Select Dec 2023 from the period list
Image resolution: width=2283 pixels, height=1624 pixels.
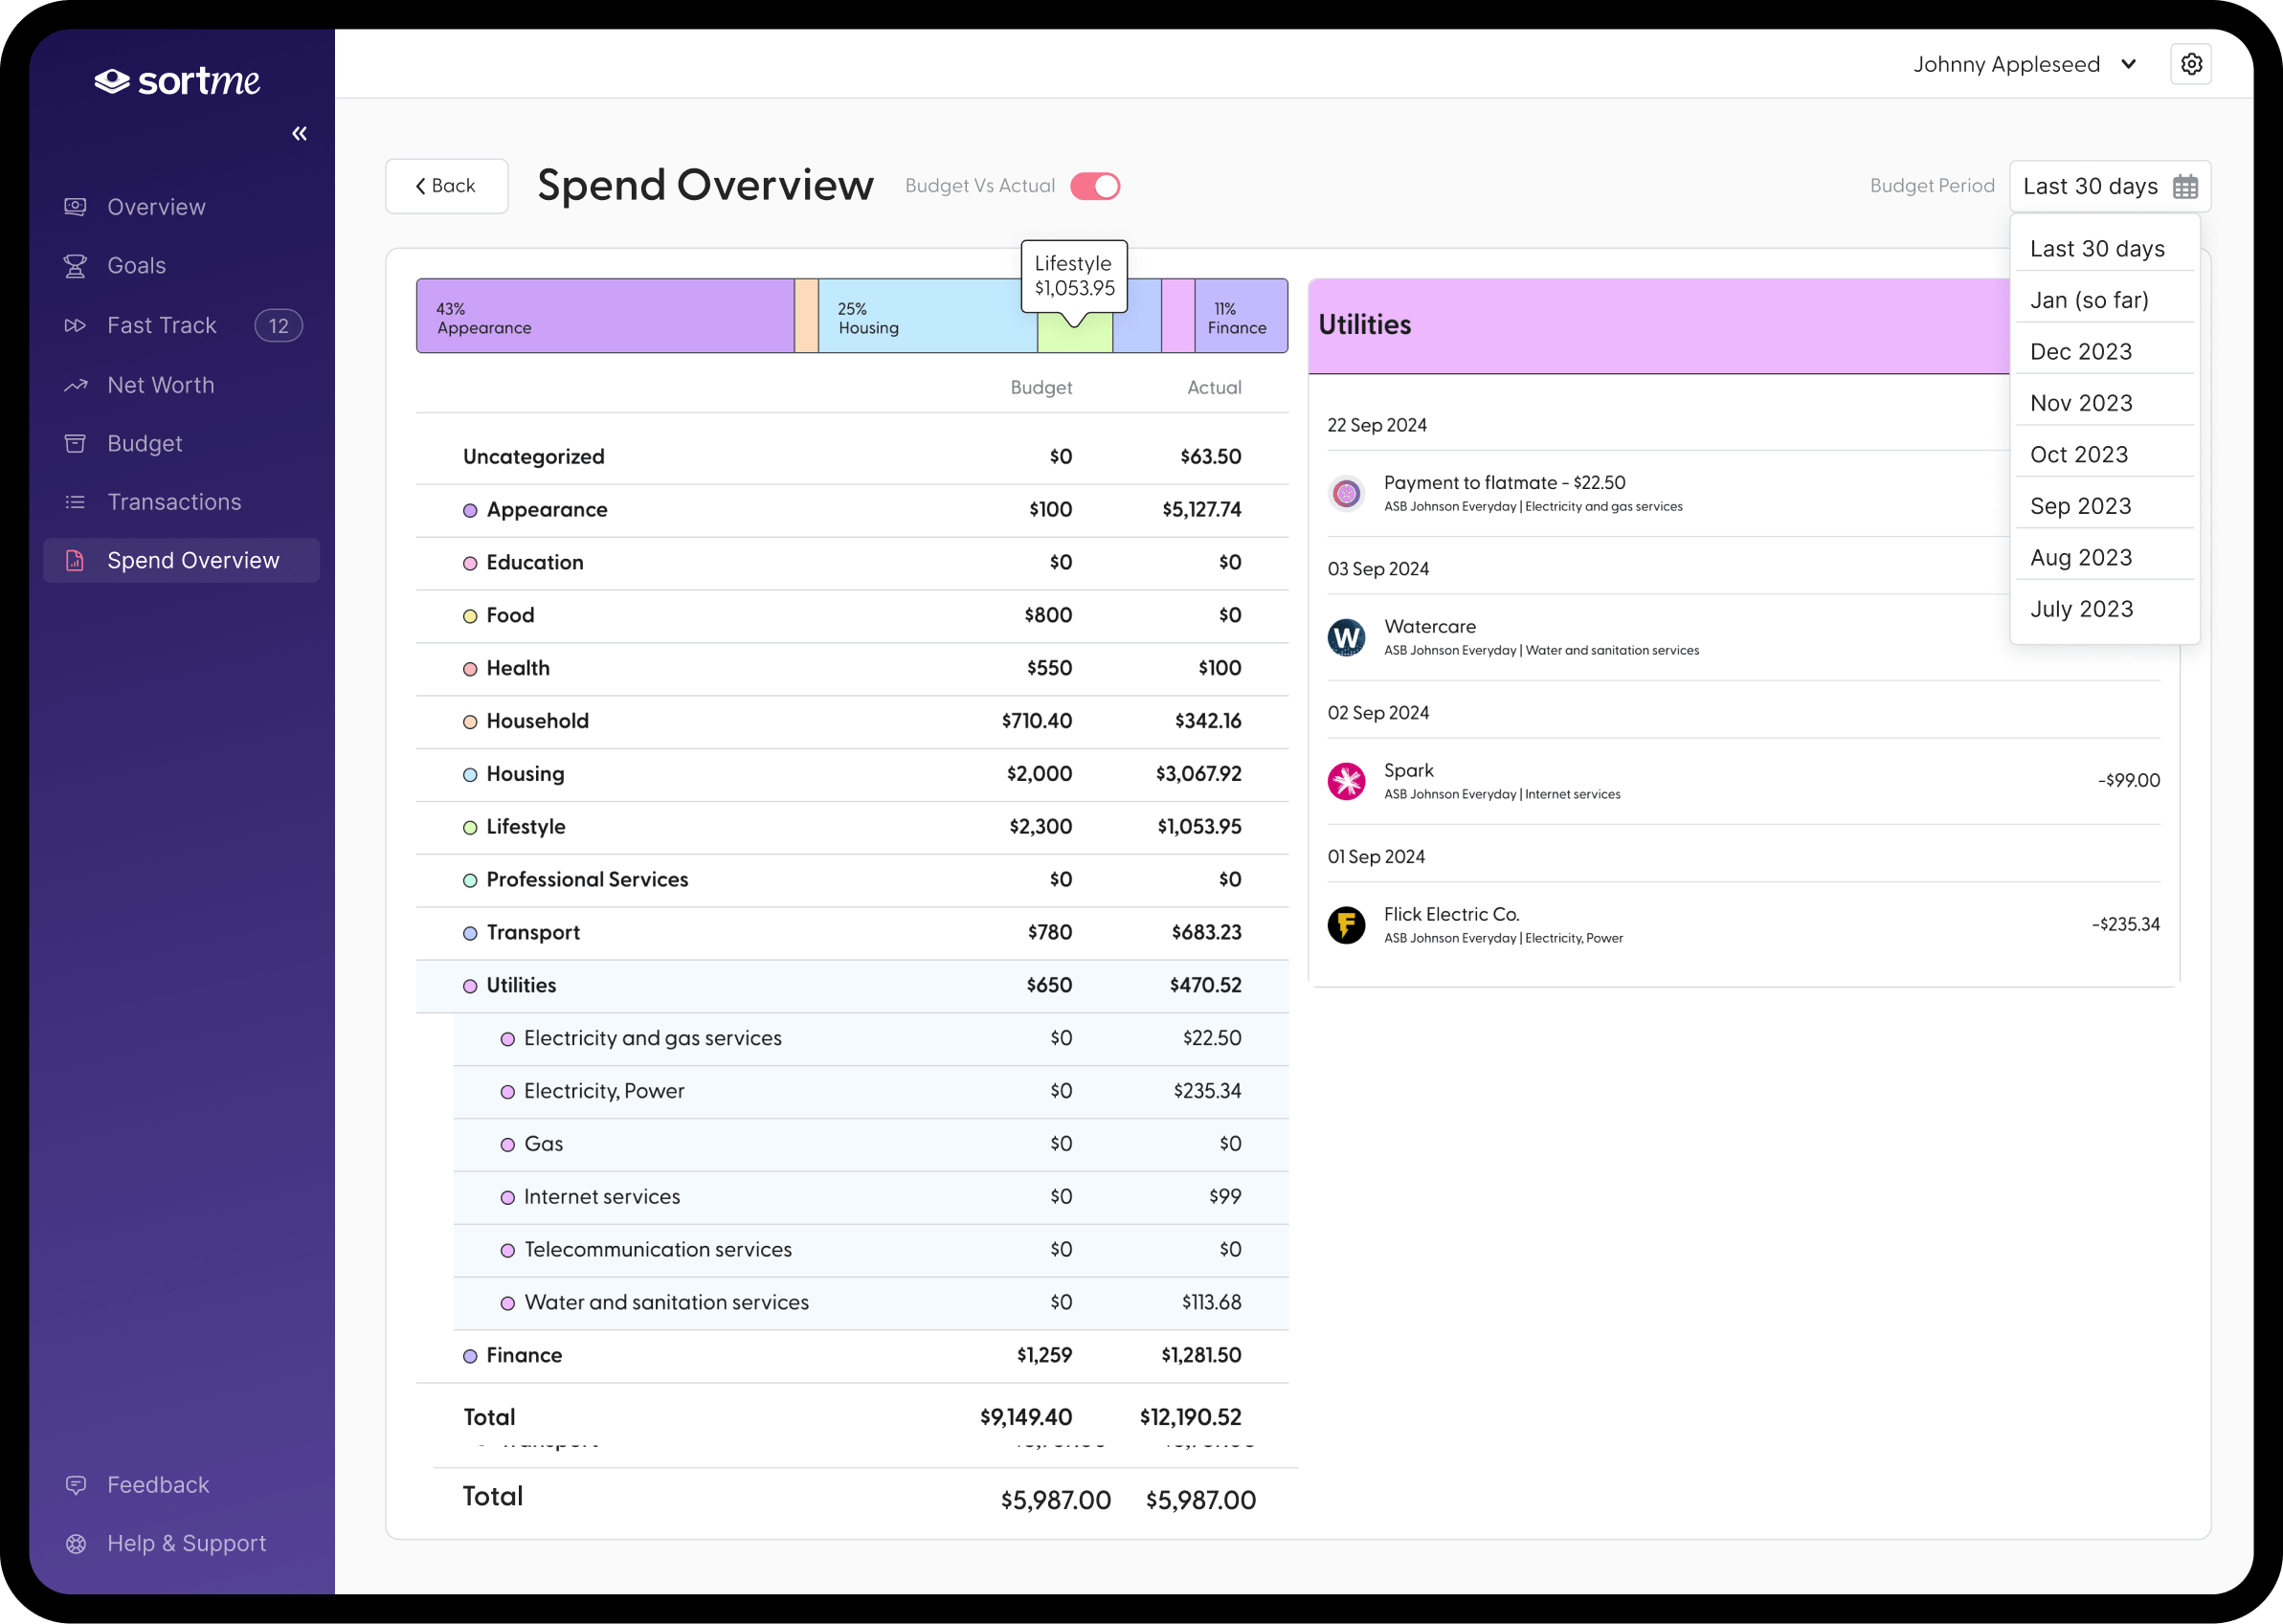click(2080, 351)
